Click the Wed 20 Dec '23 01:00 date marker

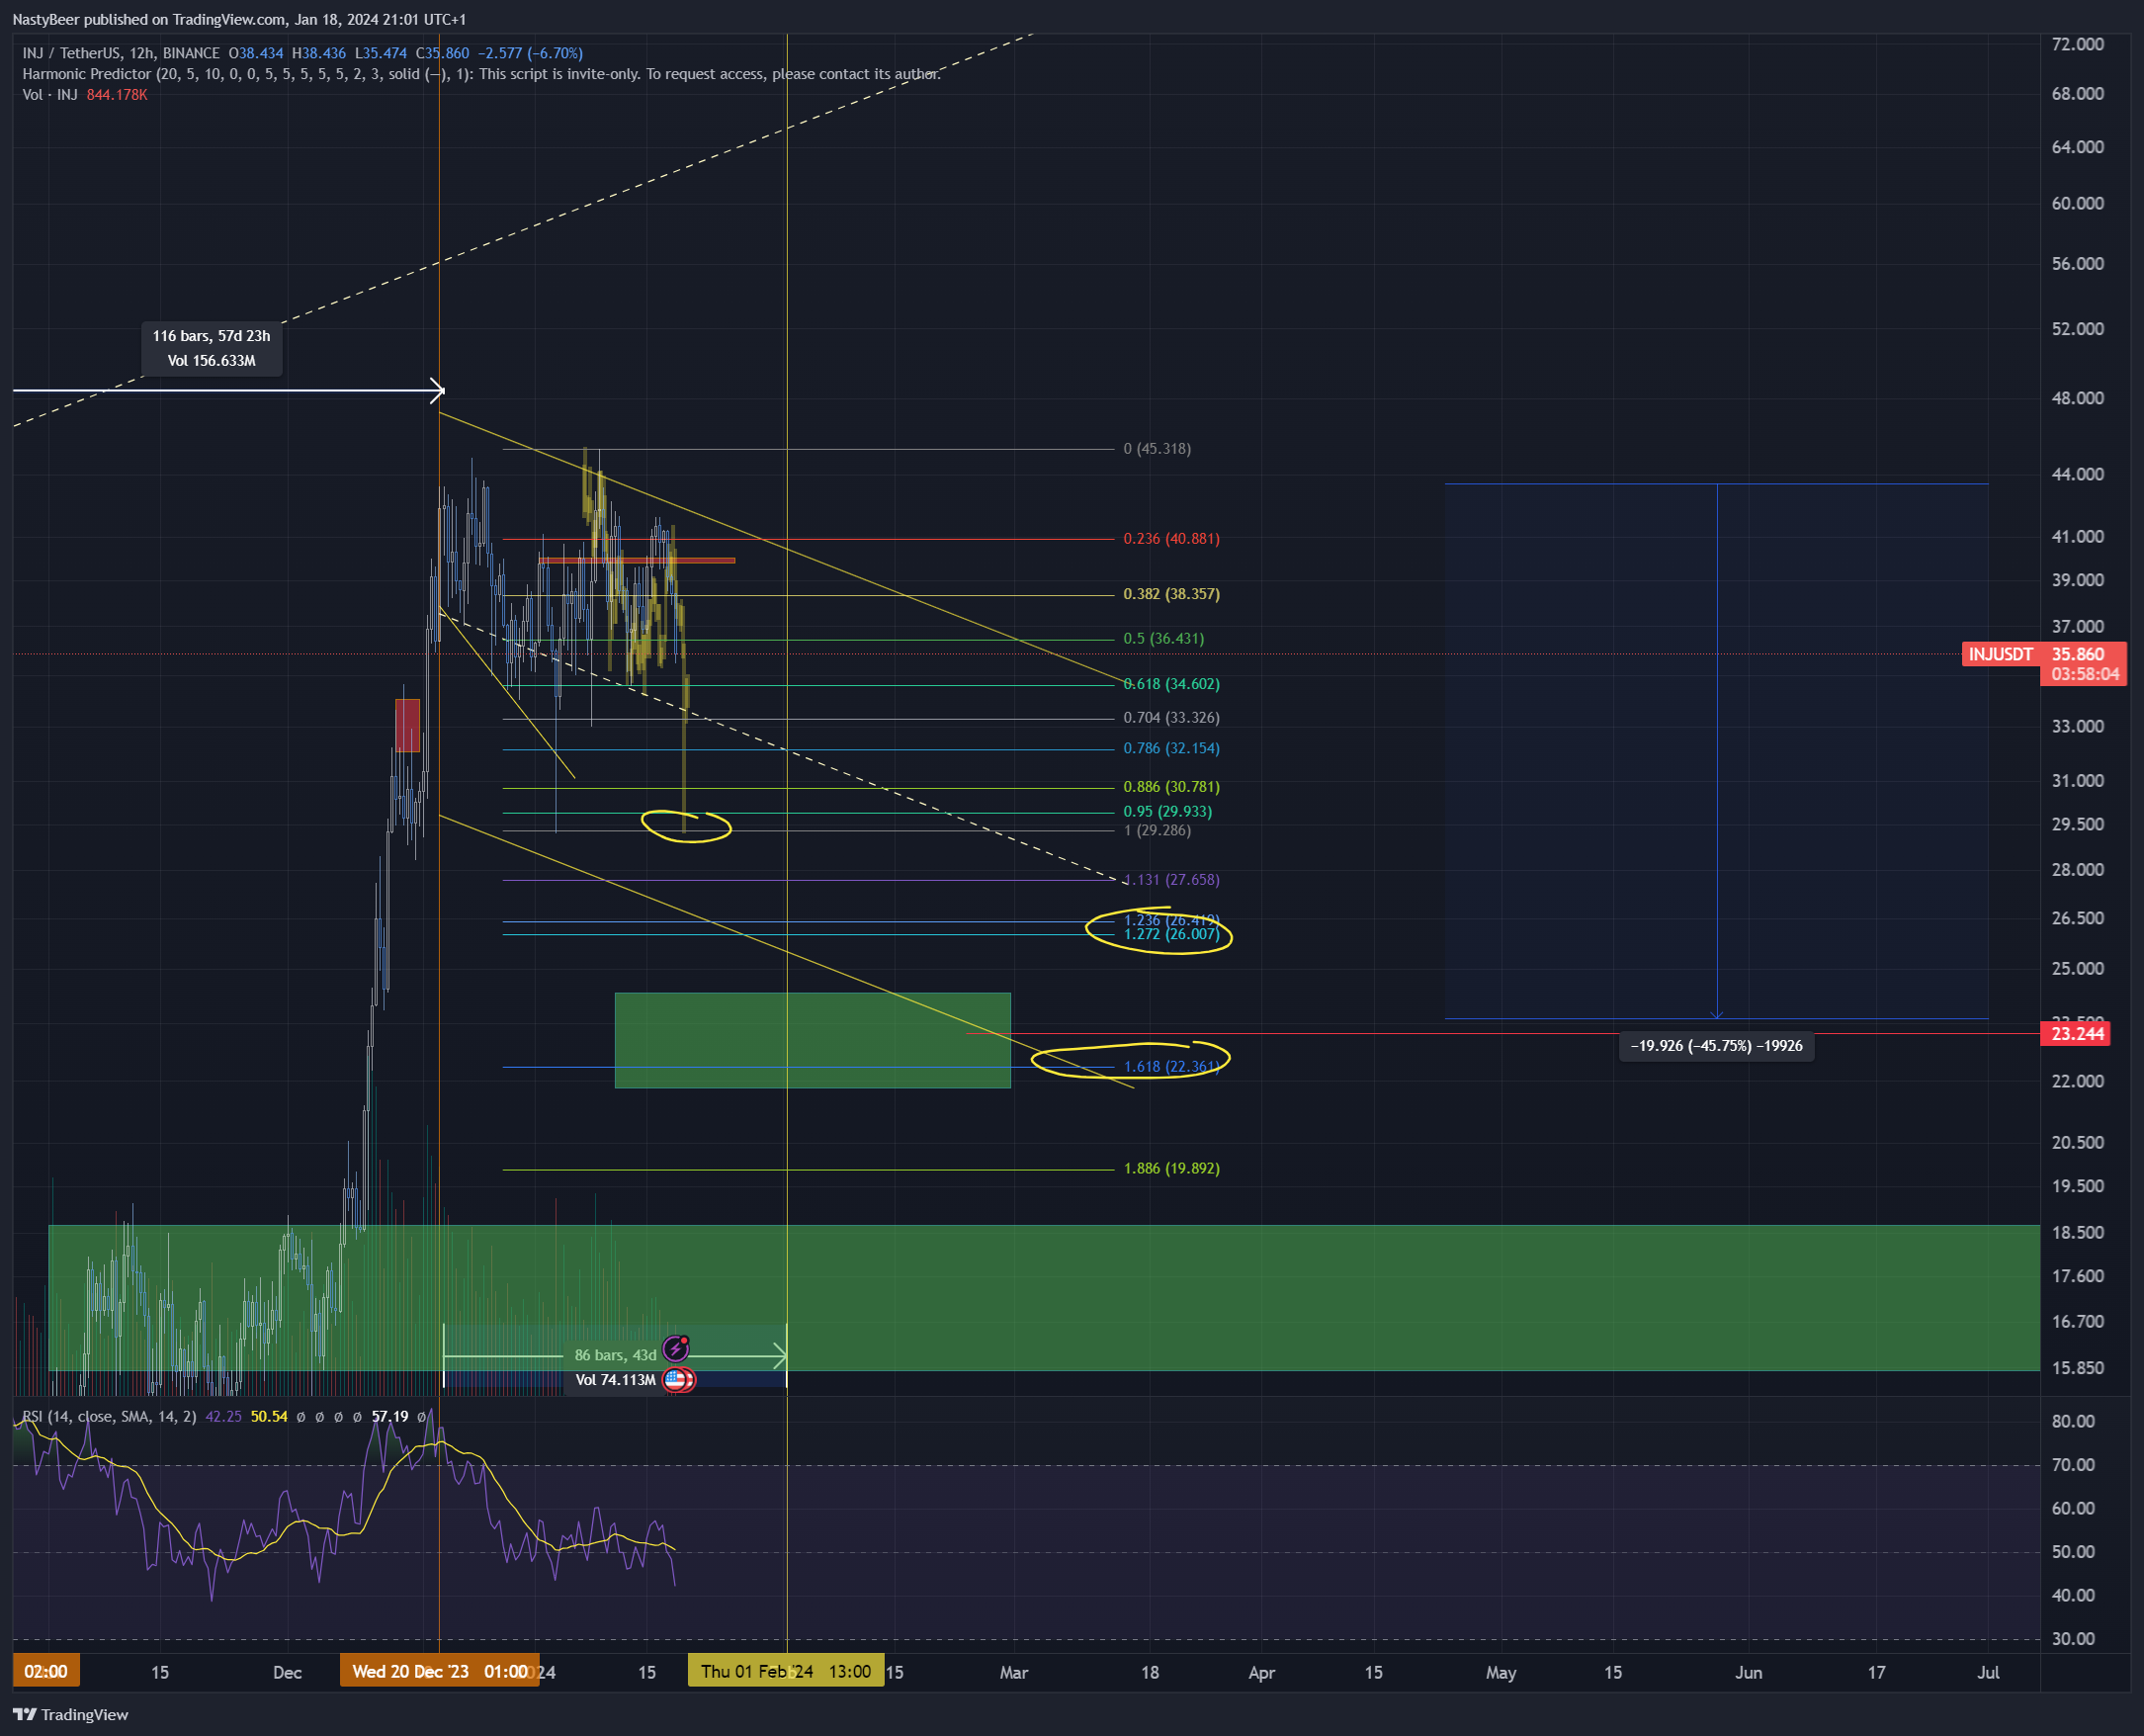click(x=439, y=1672)
